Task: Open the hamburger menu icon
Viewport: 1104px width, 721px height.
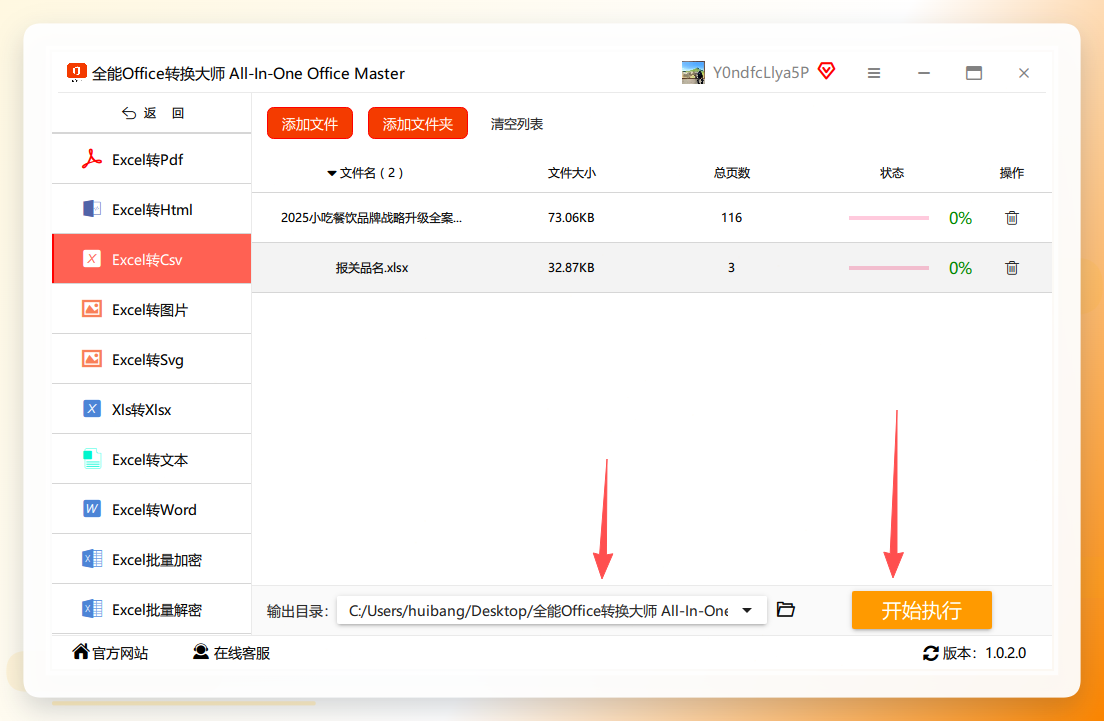Action: pyautogui.click(x=874, y=73)
